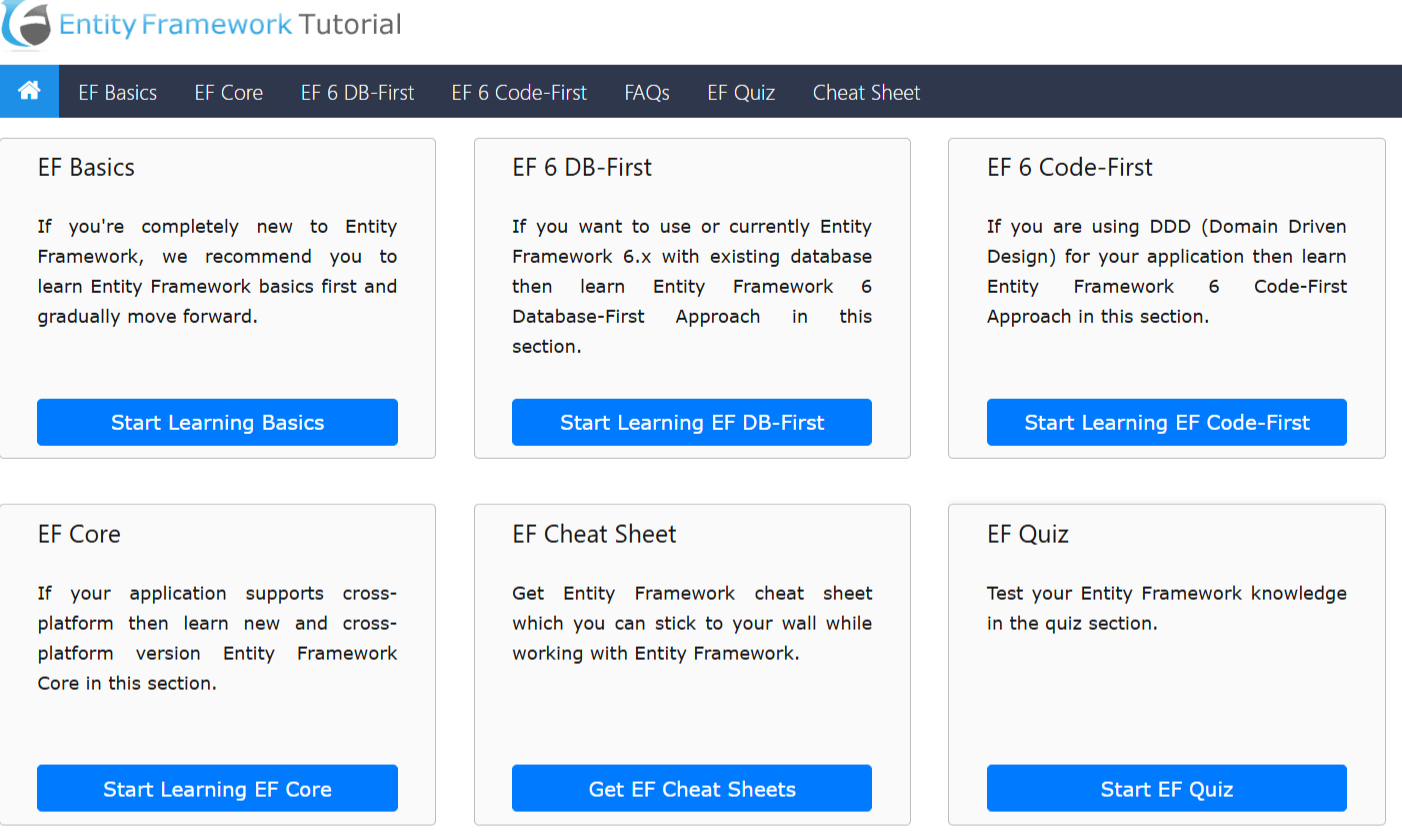Click Start Learning Basics button
The image size is (1402, 835).
tap(217, 422)
